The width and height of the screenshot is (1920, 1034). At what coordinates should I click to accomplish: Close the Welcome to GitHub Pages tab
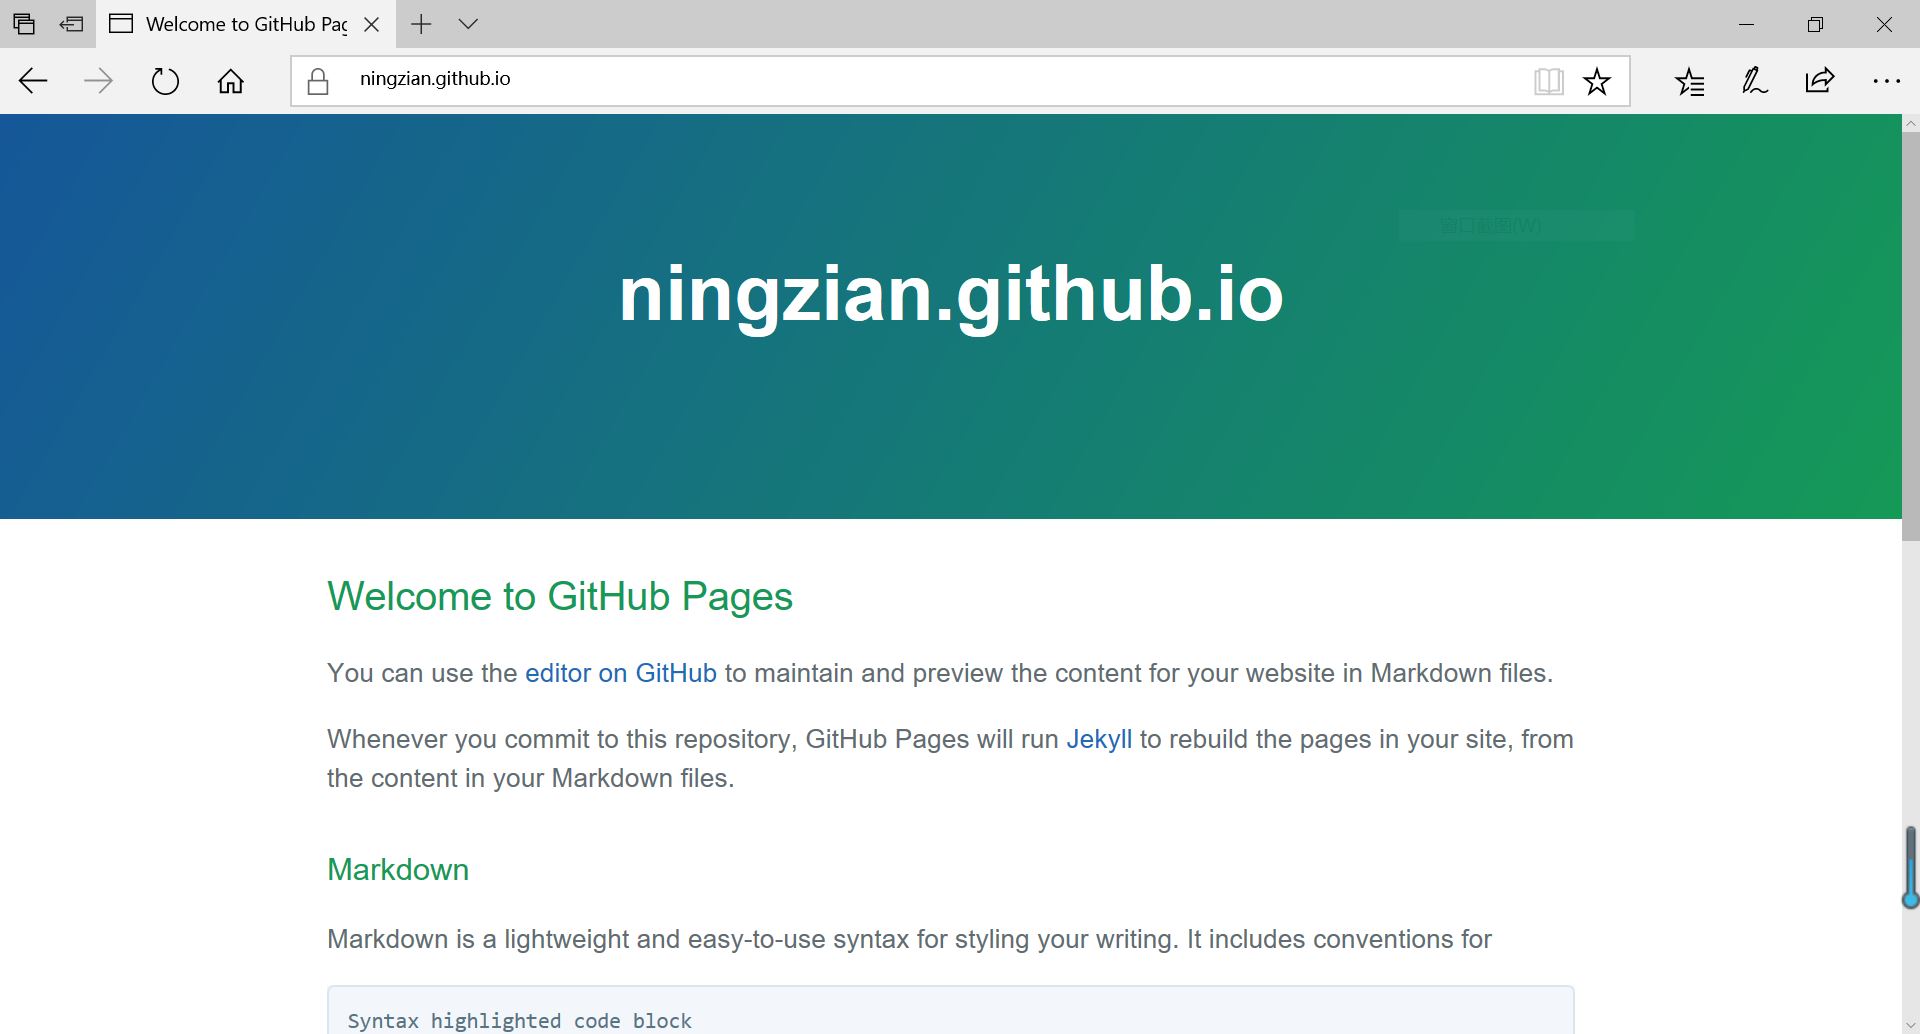click(x=372, y=24)
